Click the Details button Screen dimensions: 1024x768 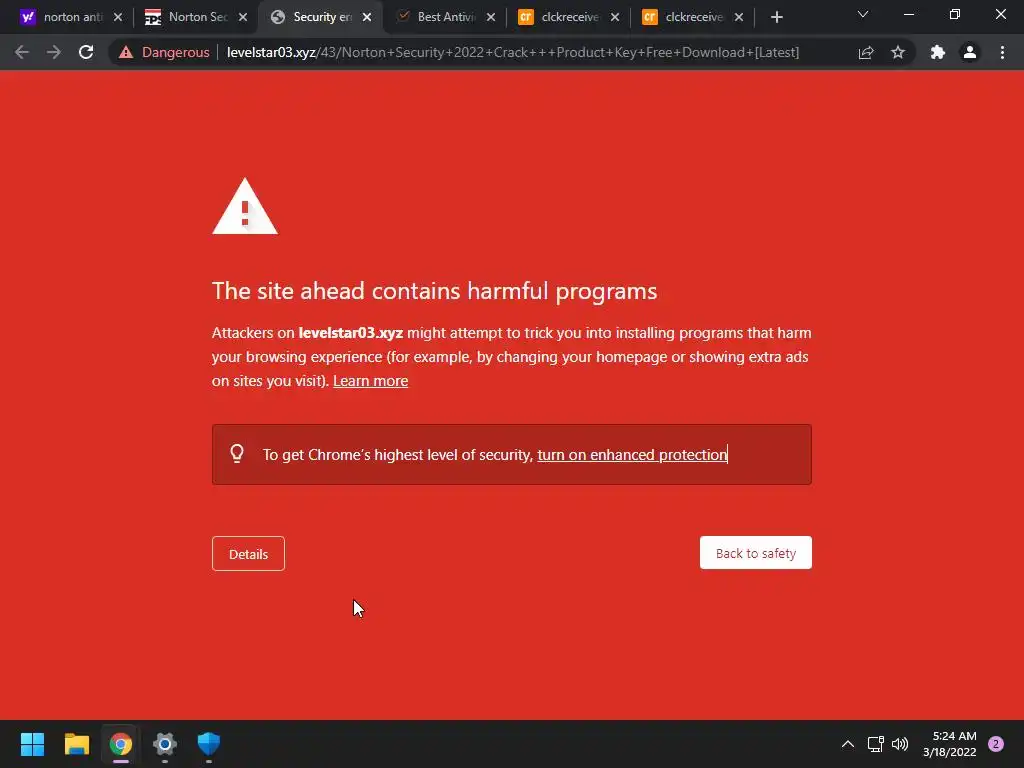click(248, 554)
